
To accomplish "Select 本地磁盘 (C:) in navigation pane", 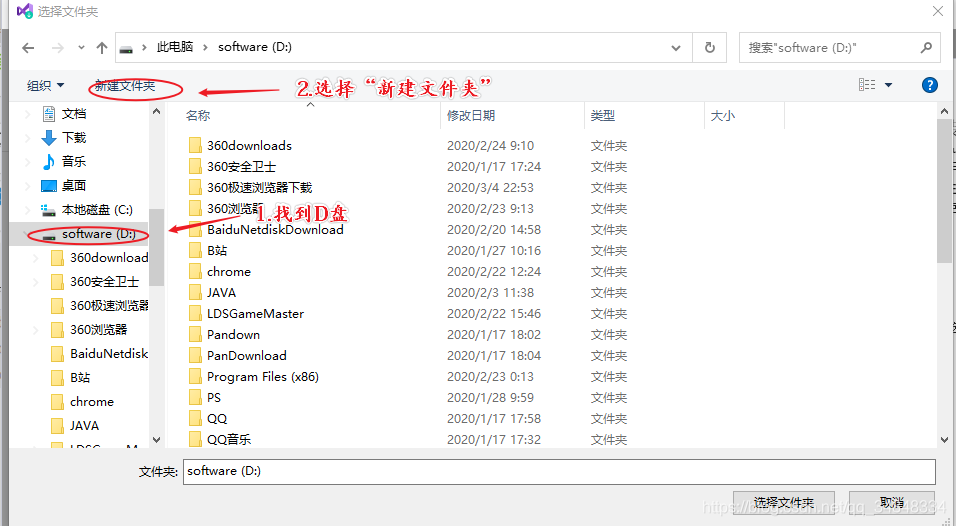I will [x=97, y=210].
